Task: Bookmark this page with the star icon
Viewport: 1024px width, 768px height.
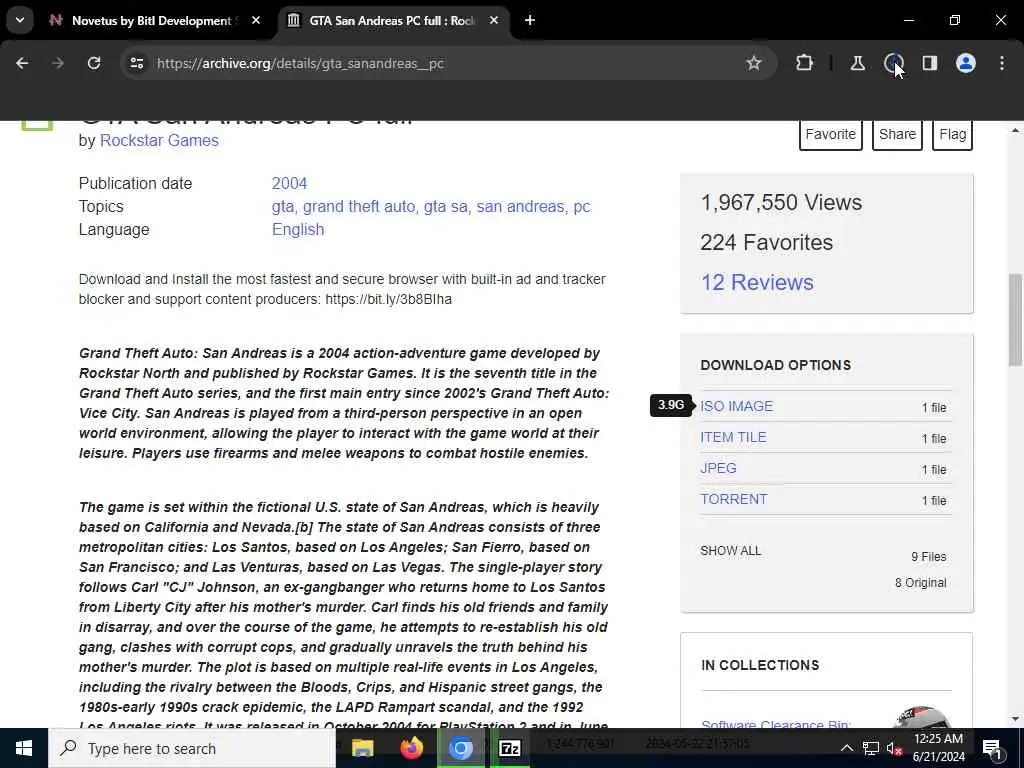Action: click(x=754, y=63)
